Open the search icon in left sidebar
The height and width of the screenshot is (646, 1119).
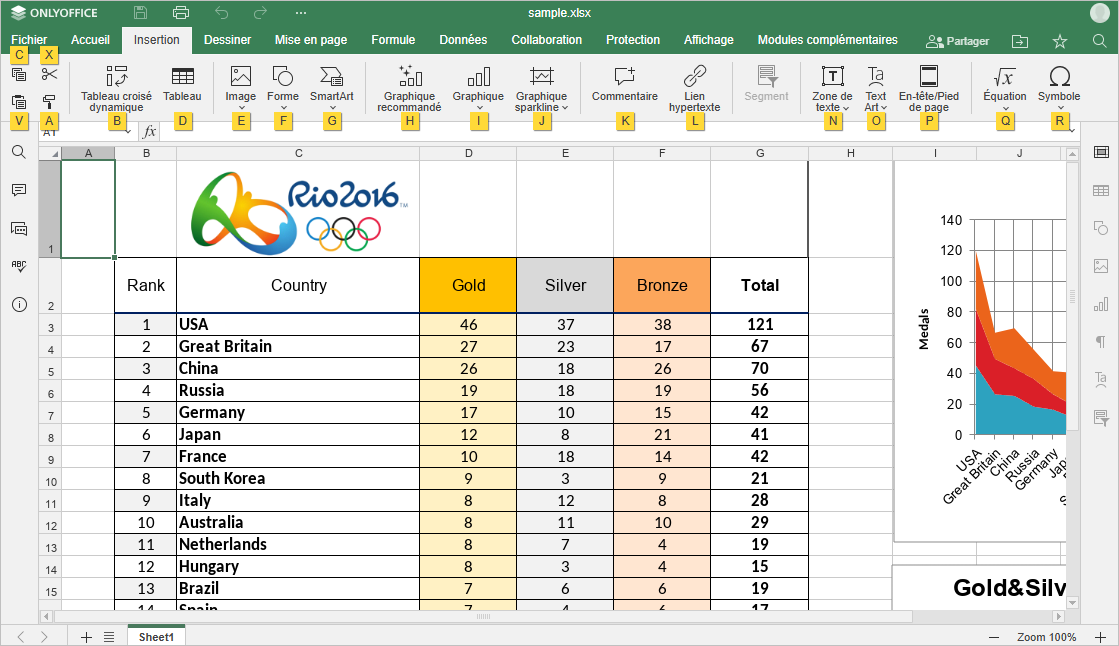pyautogui.click(x=18, y=152)
